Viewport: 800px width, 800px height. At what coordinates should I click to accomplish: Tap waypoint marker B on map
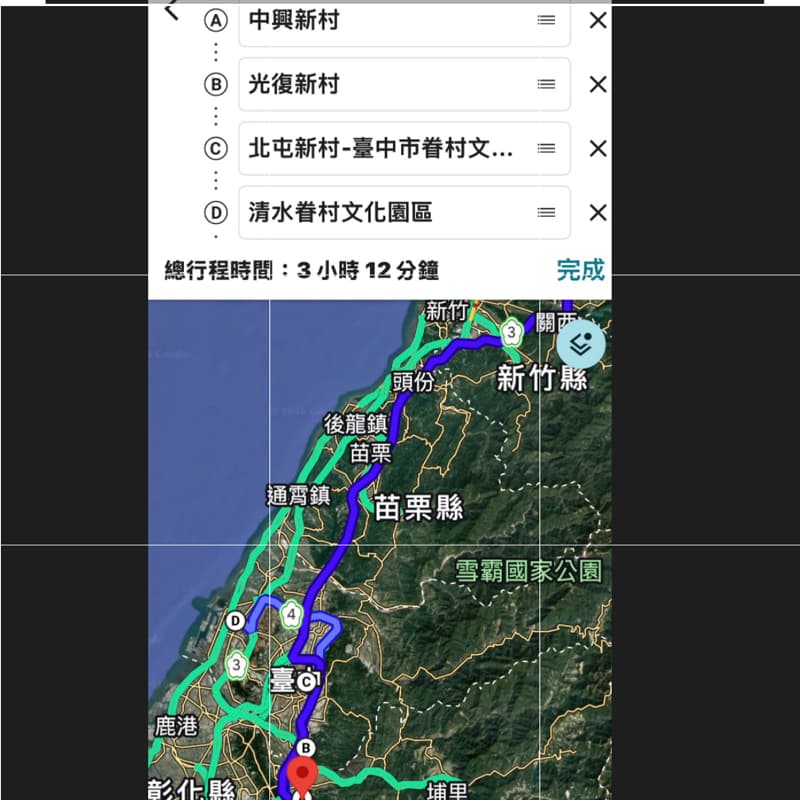[x=306, y=748]
